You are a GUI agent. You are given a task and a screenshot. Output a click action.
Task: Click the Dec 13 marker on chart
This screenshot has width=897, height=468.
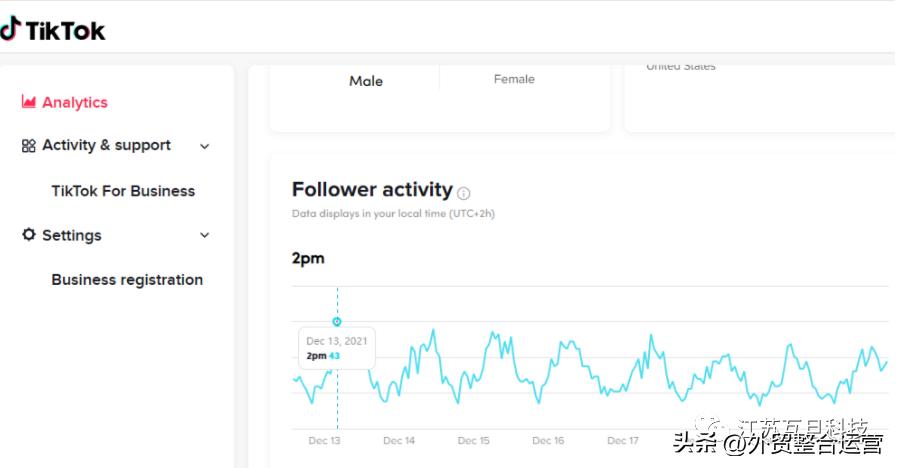[x=337, y=322]
